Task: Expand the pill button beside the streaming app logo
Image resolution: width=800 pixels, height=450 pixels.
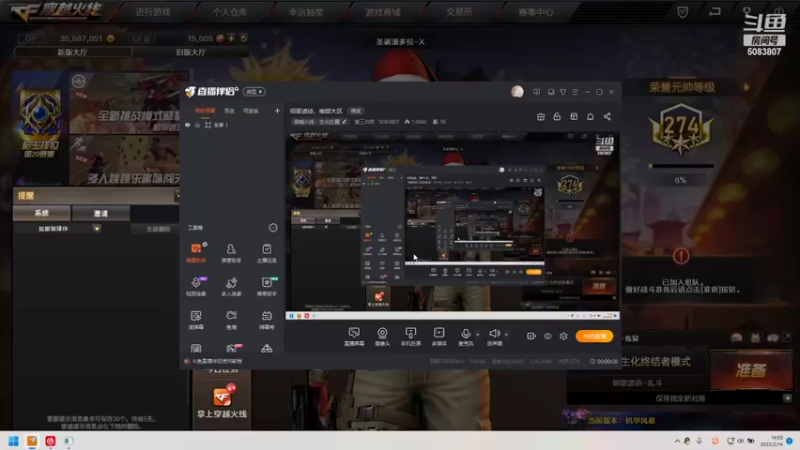Action: [x=254, y=92]
